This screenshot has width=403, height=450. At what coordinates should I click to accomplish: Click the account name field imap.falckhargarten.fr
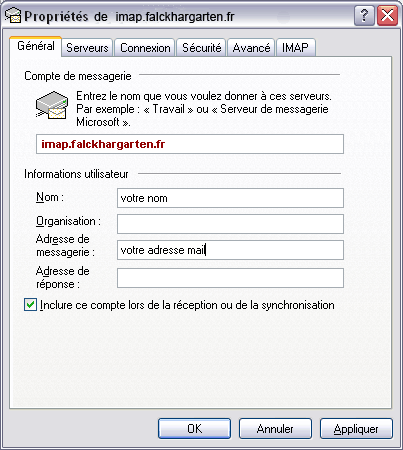point(190,144)
